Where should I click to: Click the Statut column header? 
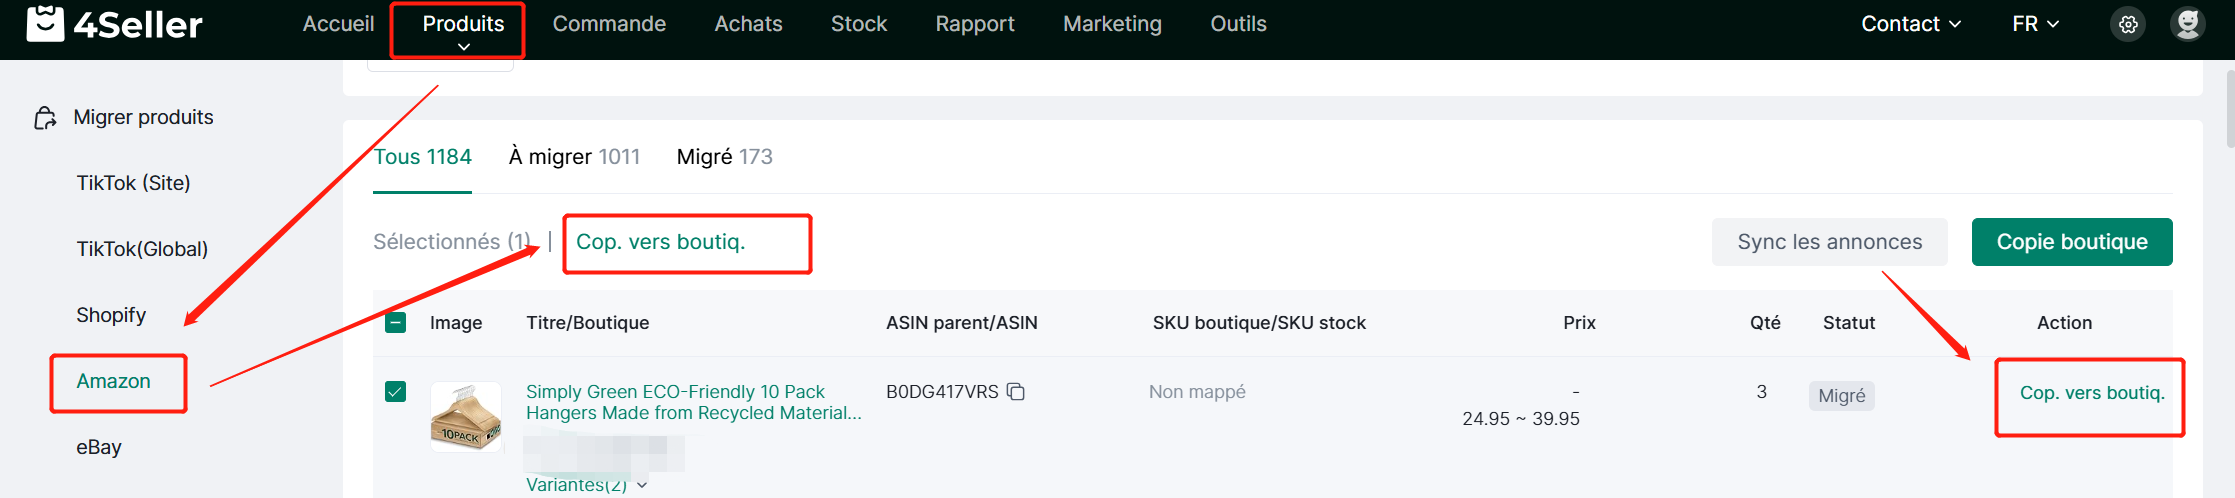[1848, 323]
